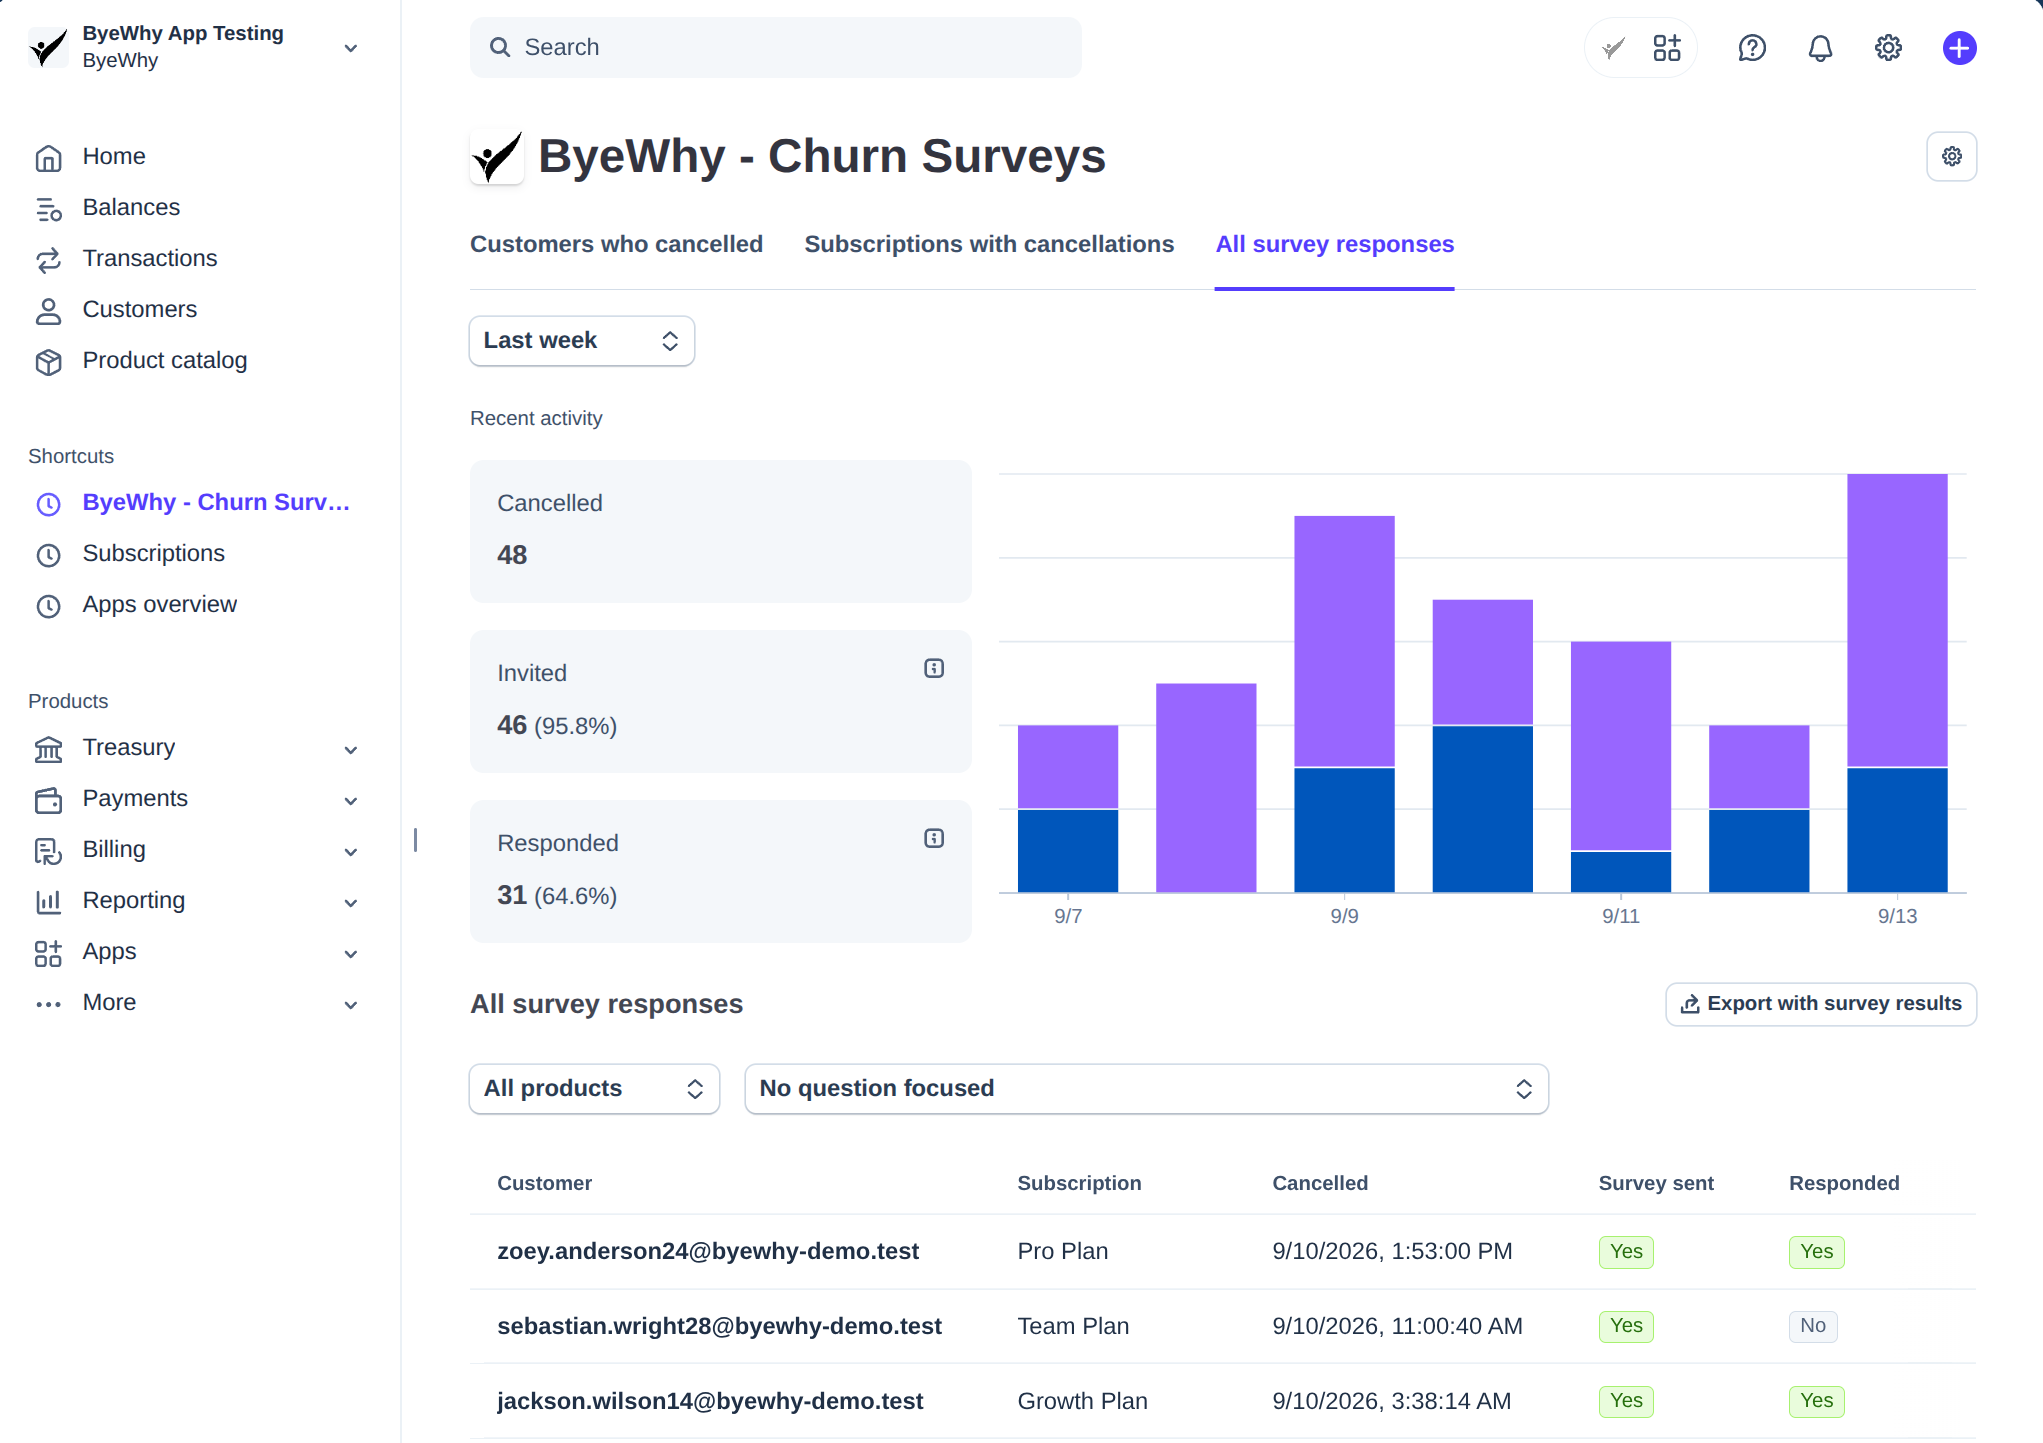Click the Customers person icon

pyautogui.click(x=48, y=311)
